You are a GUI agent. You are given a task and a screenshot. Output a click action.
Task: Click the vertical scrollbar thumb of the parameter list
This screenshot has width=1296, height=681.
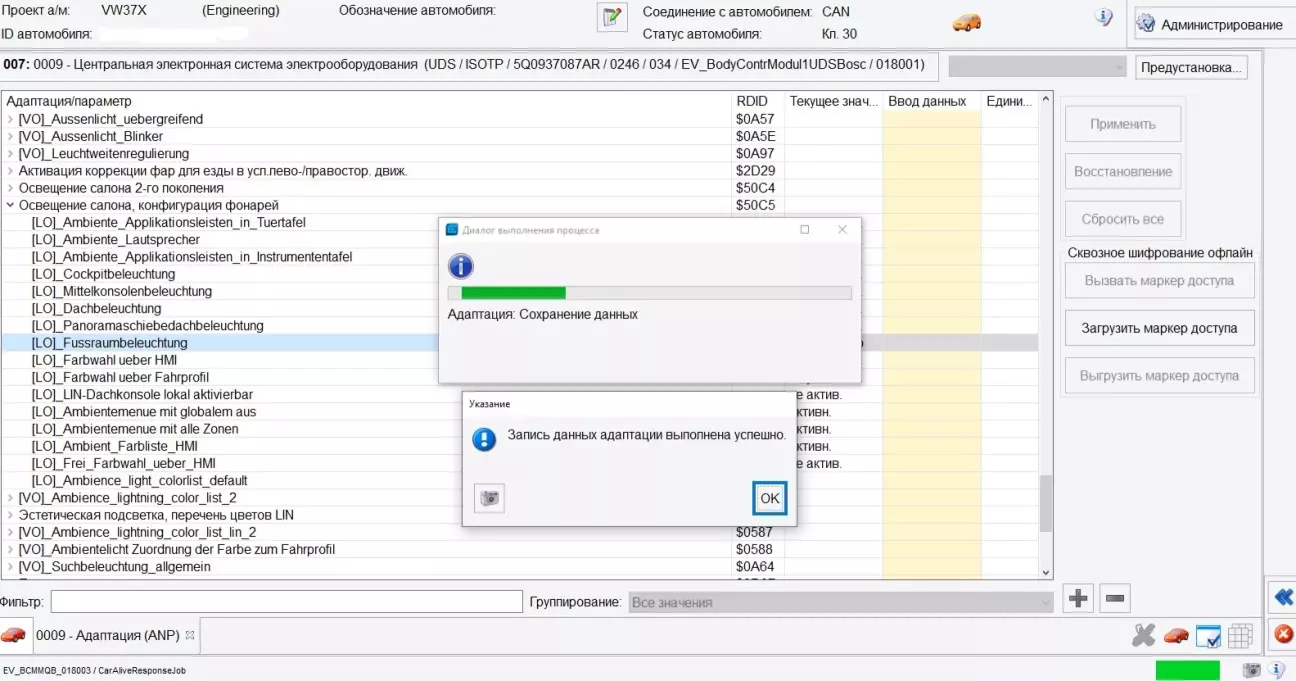(x=1047, y=502)
